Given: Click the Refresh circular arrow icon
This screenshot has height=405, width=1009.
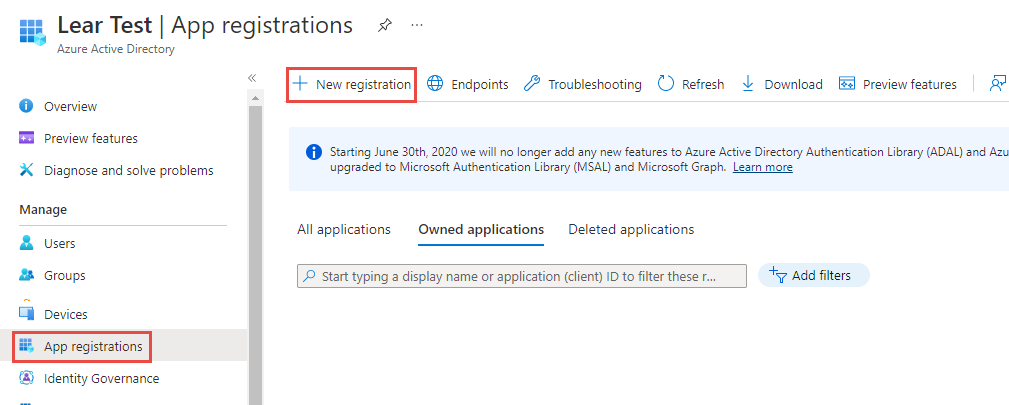Looking at the screenshot, I should click(666, 84).
